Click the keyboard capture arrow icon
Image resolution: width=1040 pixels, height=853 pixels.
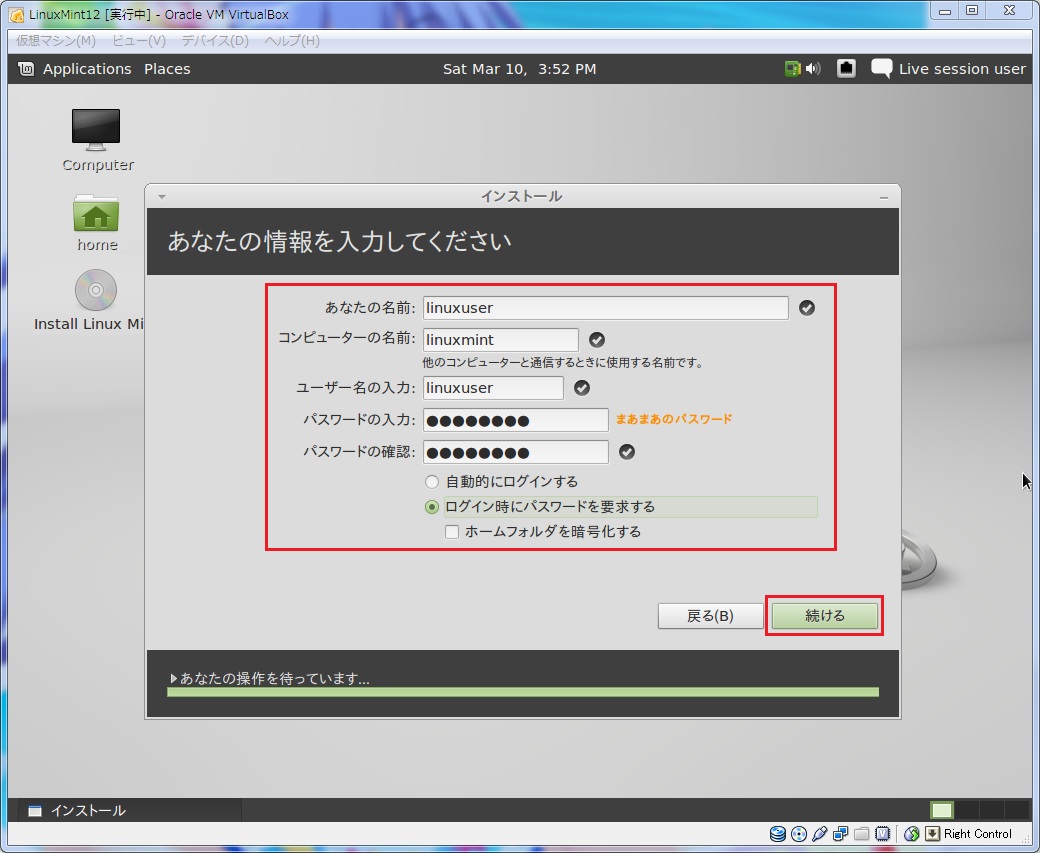(x=933, y=834)
